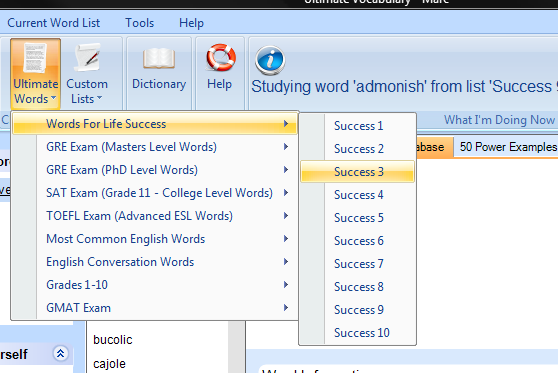This screenshot has width=558, height=373.
Task: Select the Success 7 list
Action: 358,264
